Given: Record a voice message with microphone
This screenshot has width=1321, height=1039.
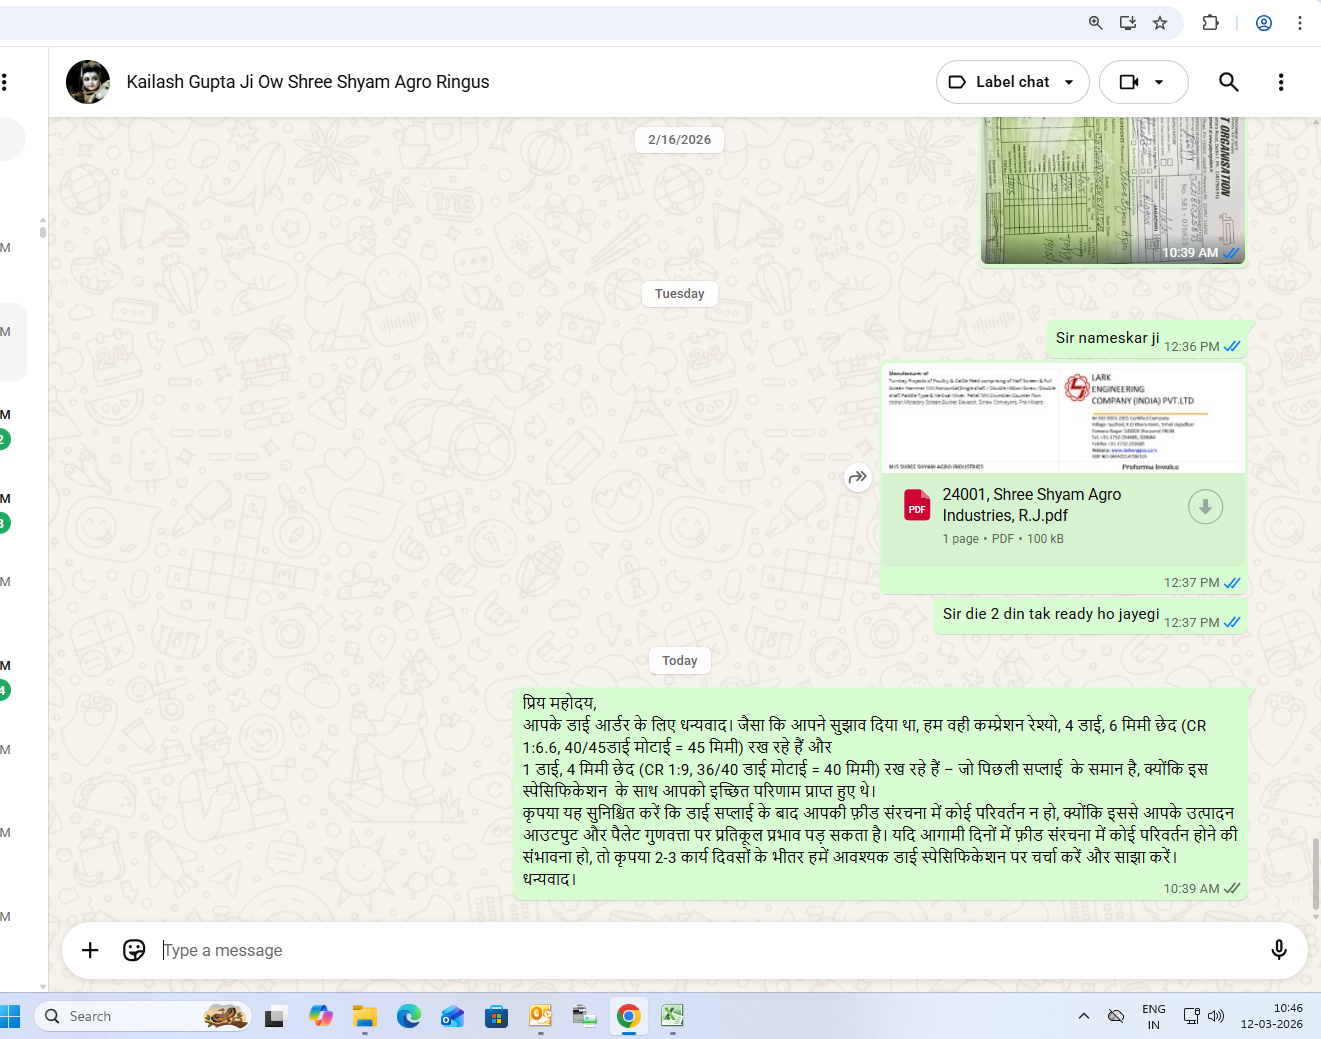Looking at the screenshot, I should [1278, 950].
